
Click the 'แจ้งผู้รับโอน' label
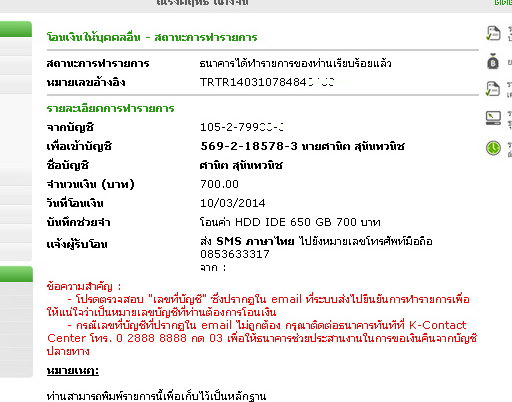77,244
